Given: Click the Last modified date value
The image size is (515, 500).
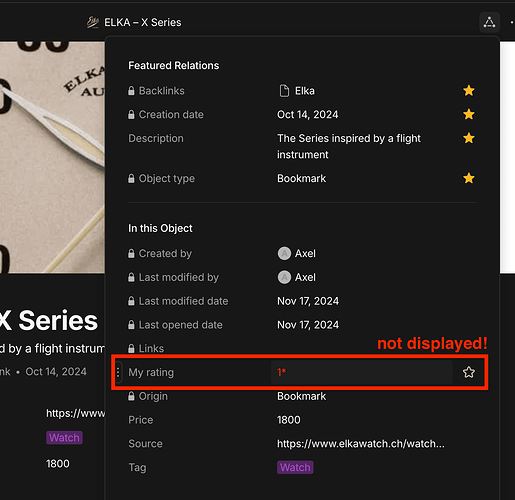Looking at the screenshot, I should point(308,301).
